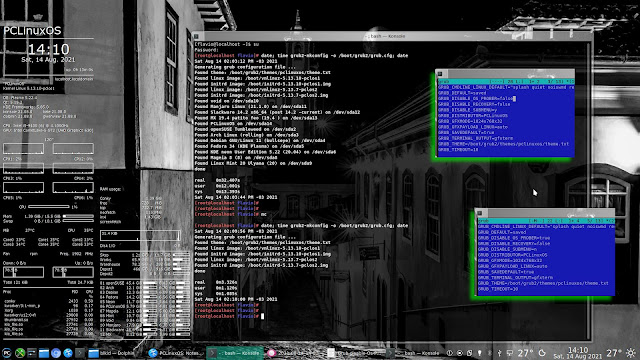Switch to the pink-icon taskbar task
640x360 pixels.
295,353
